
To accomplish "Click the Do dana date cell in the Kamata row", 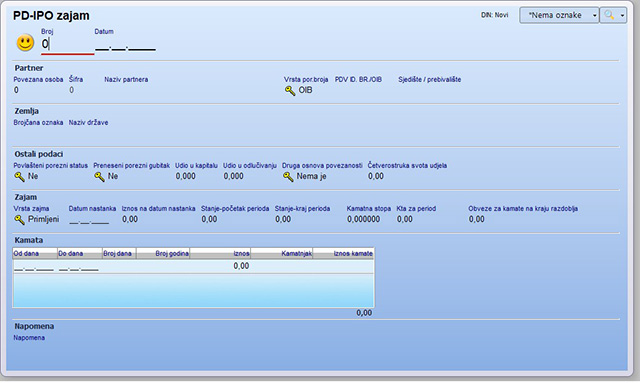I will 79,267.
